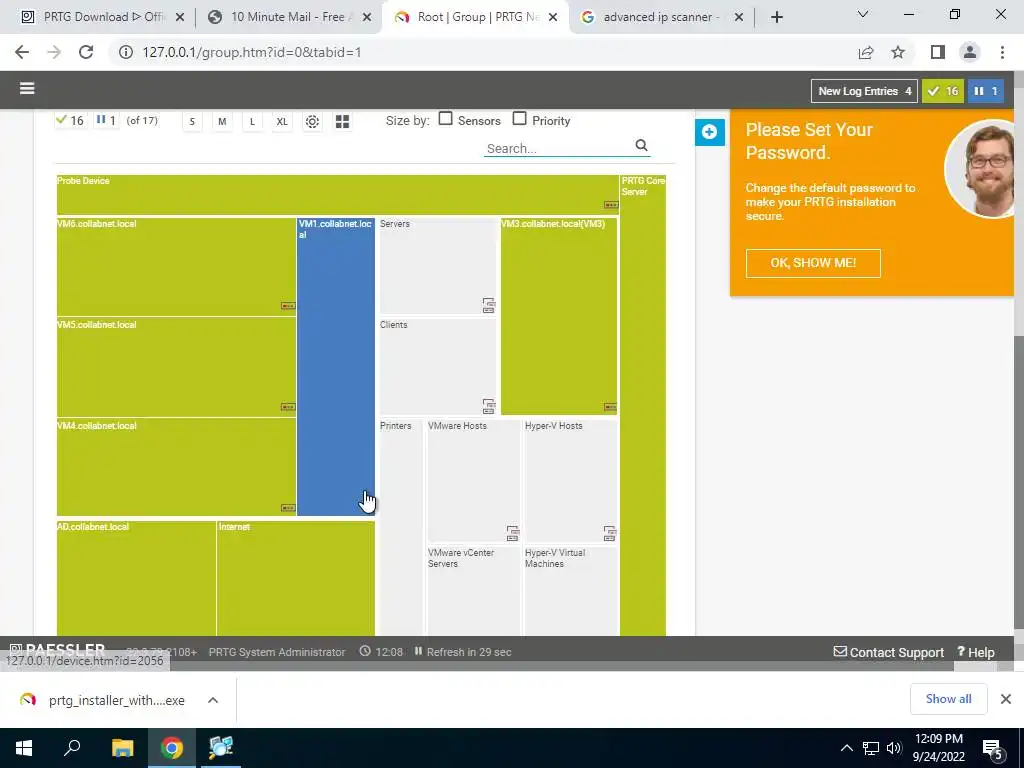Click the search magnifier icon
Image resolution: width=1024 pixels, height=768 pixels.
point(641,146)
